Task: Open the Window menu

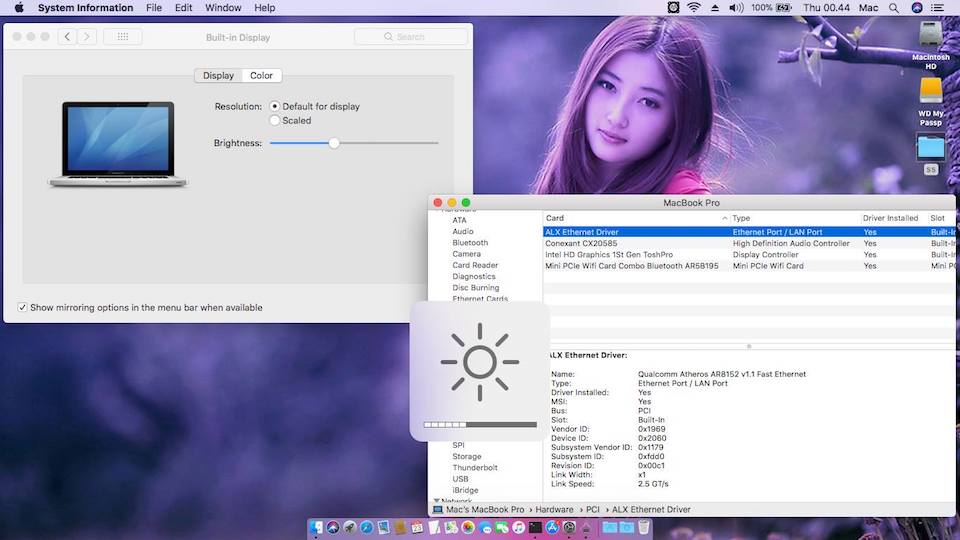Action: (x=223, y=8)
